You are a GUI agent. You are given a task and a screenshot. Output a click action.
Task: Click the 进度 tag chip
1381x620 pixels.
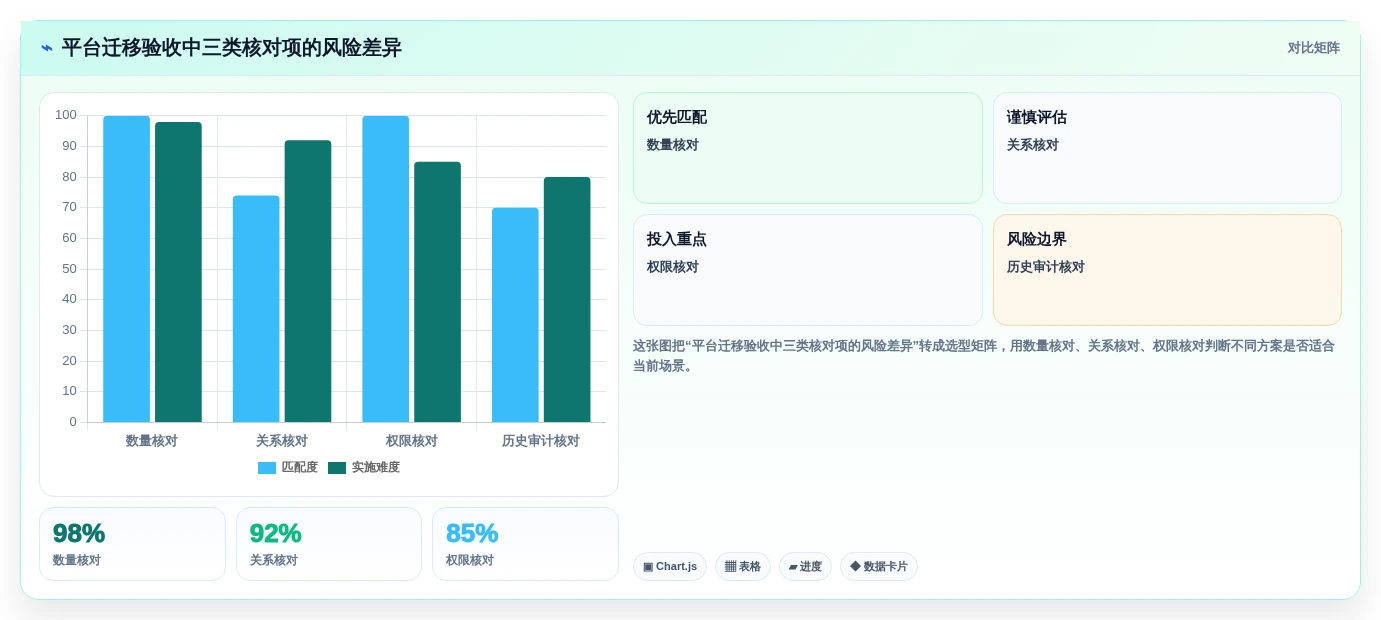point(805,567)
